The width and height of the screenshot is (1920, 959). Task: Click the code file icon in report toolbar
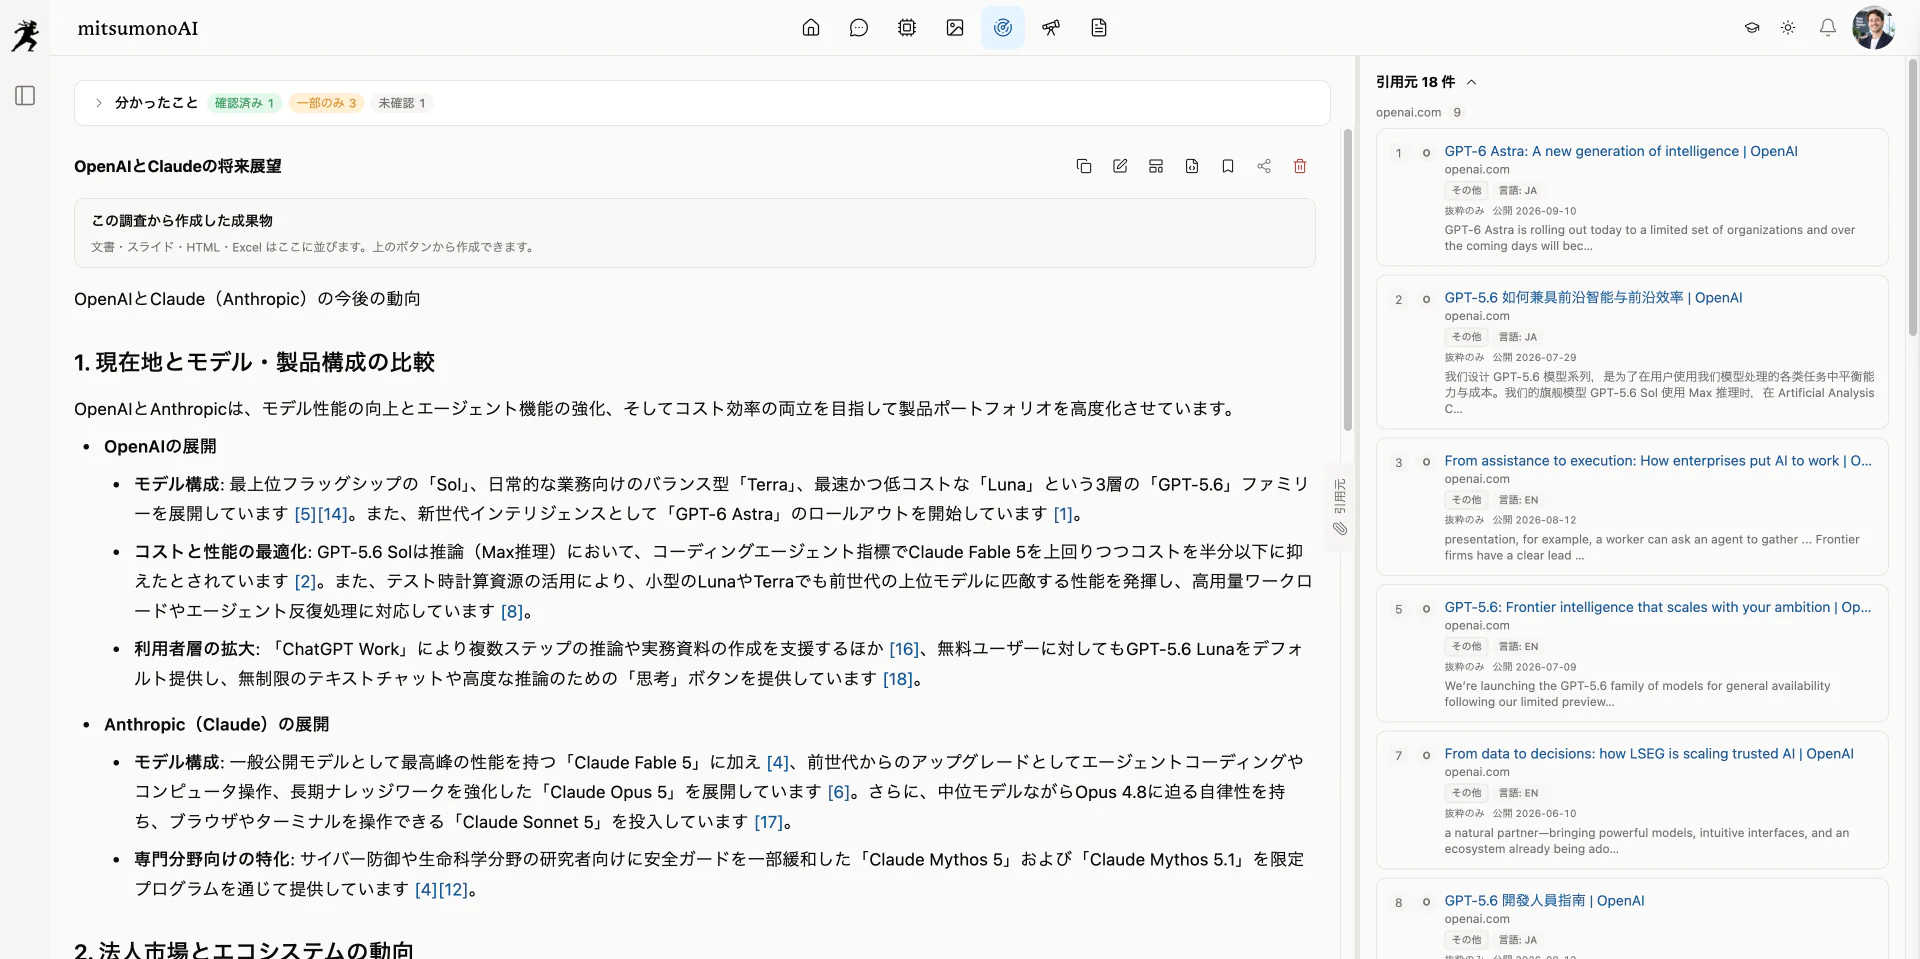tap(1192, 166)
